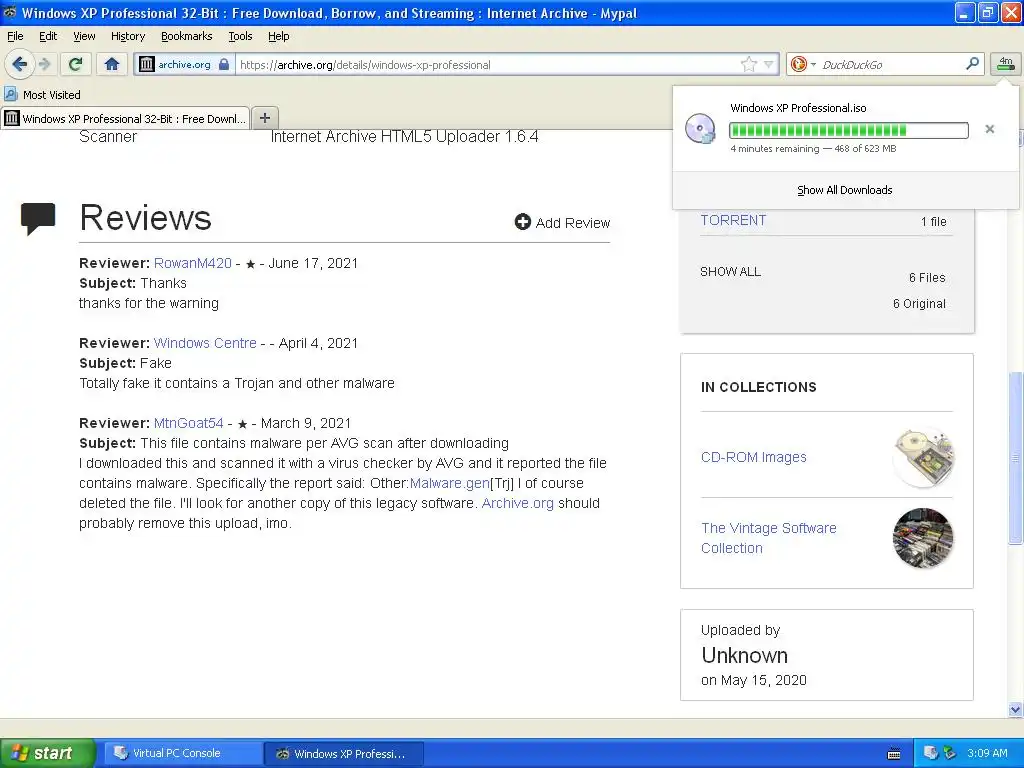
Task: Open the Edit menu
Action: click(x=48, y=36)
